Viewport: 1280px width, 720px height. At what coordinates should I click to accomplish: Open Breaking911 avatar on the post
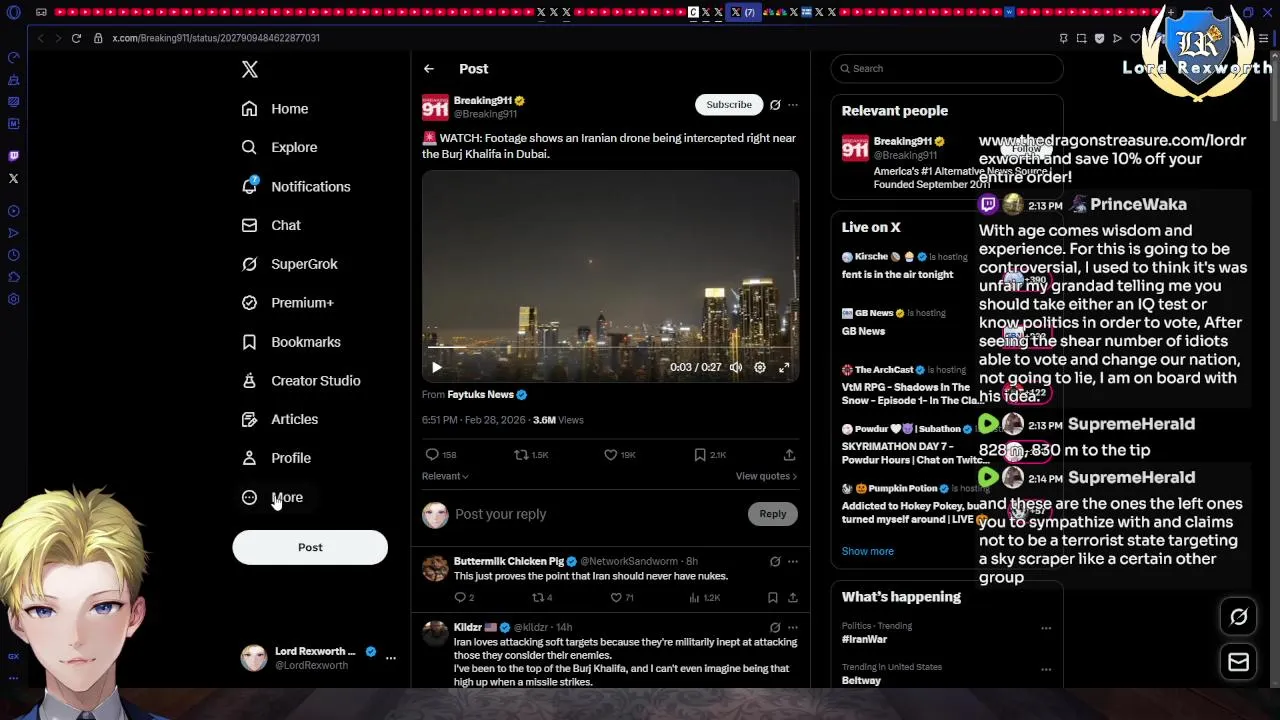pos(435,108)
